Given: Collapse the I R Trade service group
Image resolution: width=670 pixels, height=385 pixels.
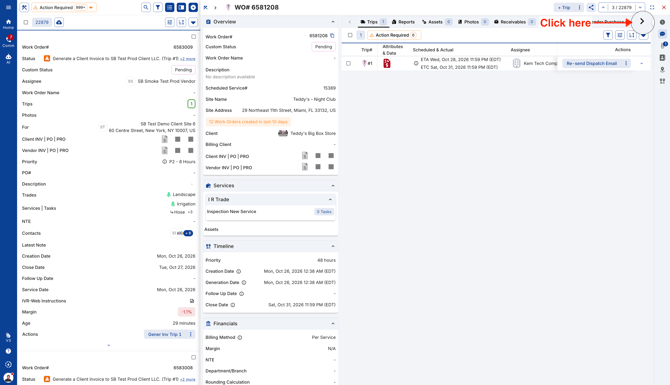Looking at the screenshot, I should (x=330, y=200).
